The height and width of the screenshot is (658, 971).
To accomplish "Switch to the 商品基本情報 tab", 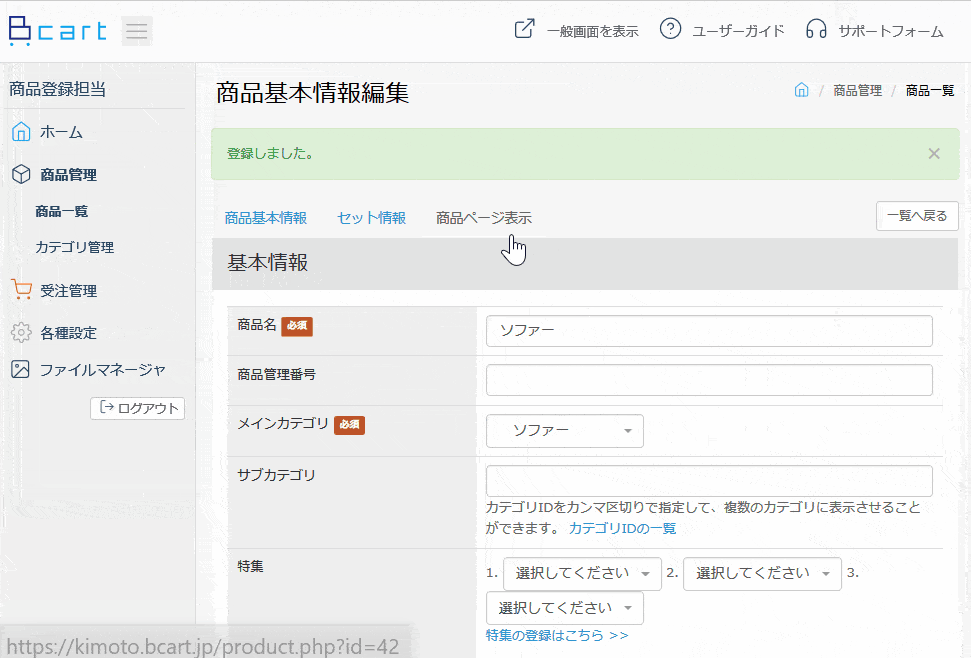I will coord(266,218).
